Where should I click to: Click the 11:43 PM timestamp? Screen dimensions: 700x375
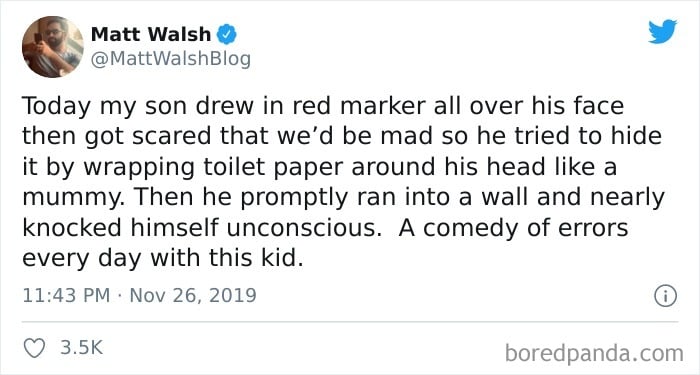click(x=66, y=296)
